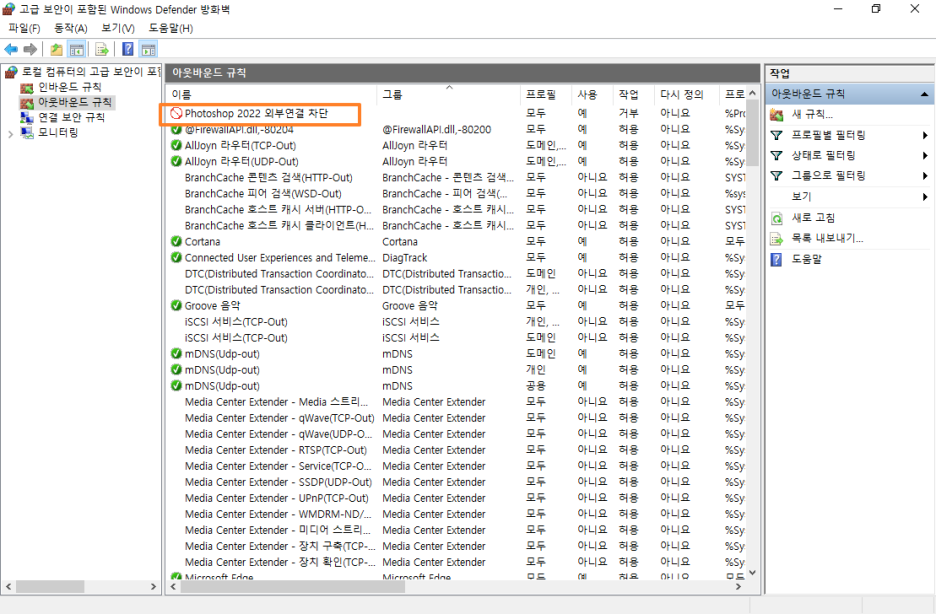Select 아웃바운드 규칙 in the tree
The image size is (936, 614).
pyautogui.click(x=75, y=103)
